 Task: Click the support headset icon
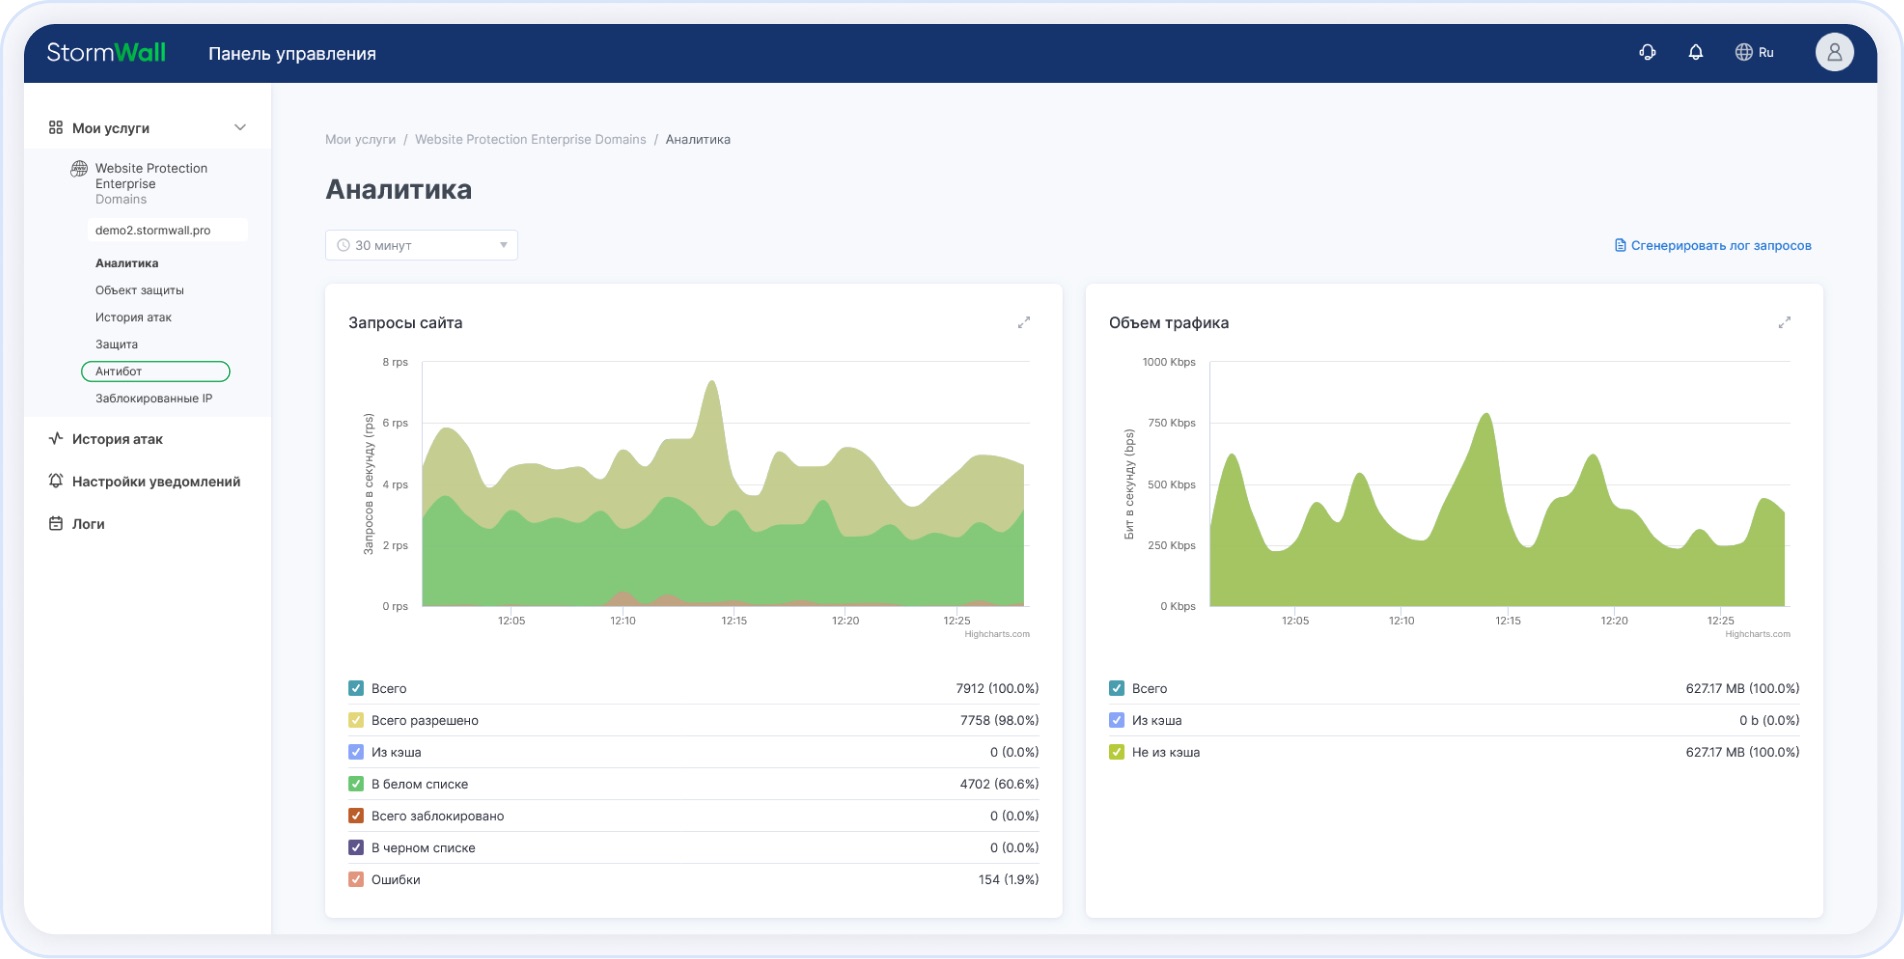click(x=1647, y=52)
